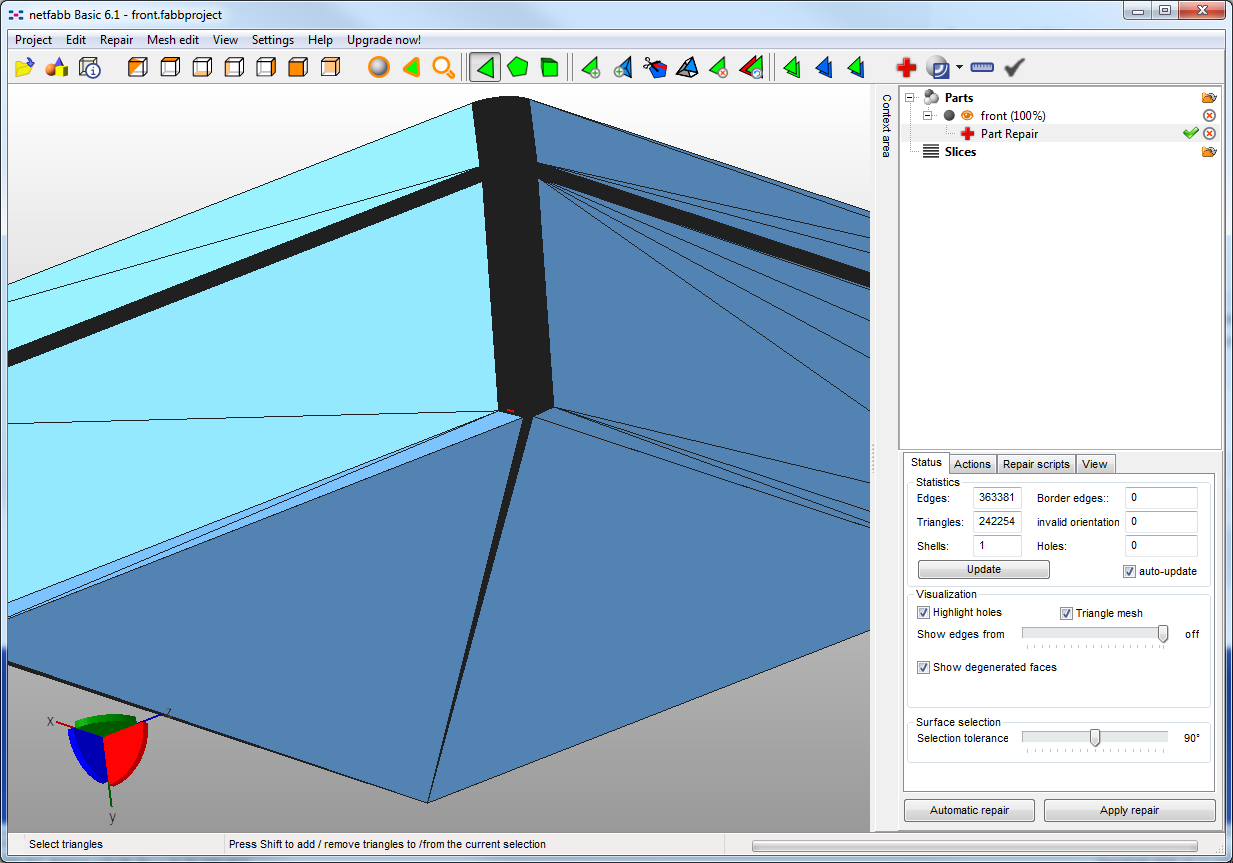Viewport: 1233px width, 863px height.
Task: Click the red cross repair toolbar icon
Action: coord(906,68)
